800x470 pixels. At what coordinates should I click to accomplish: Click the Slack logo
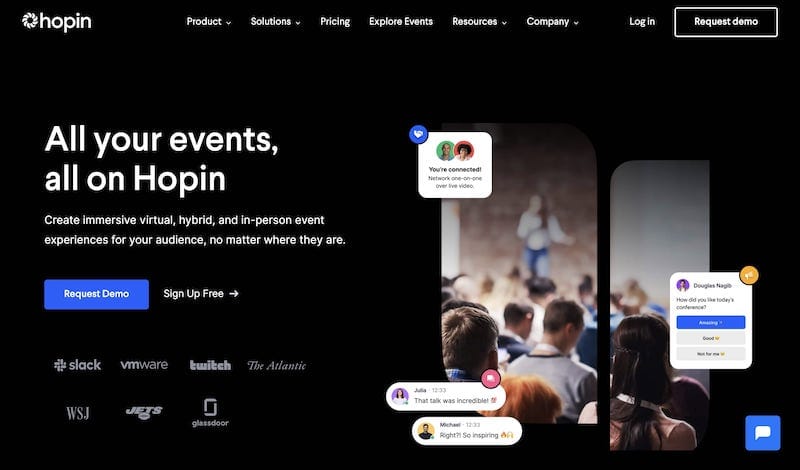click(78, 365)
